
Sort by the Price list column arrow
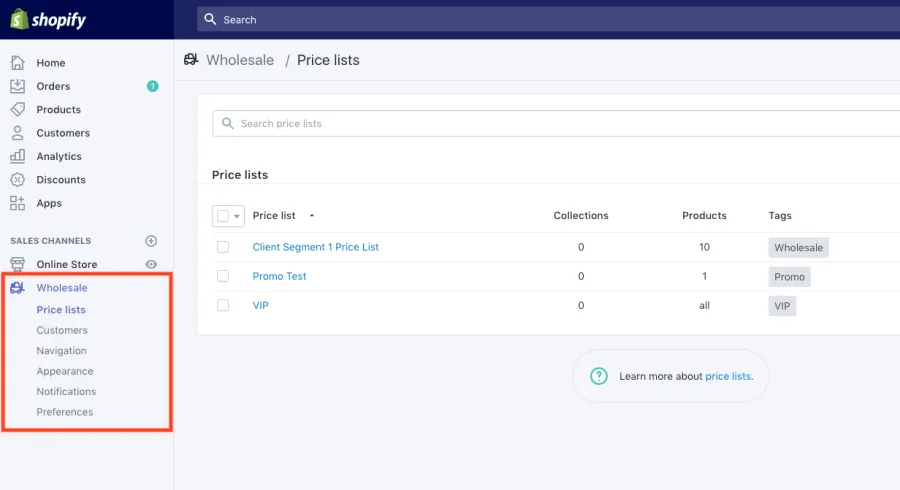click(x=312, y=216)
